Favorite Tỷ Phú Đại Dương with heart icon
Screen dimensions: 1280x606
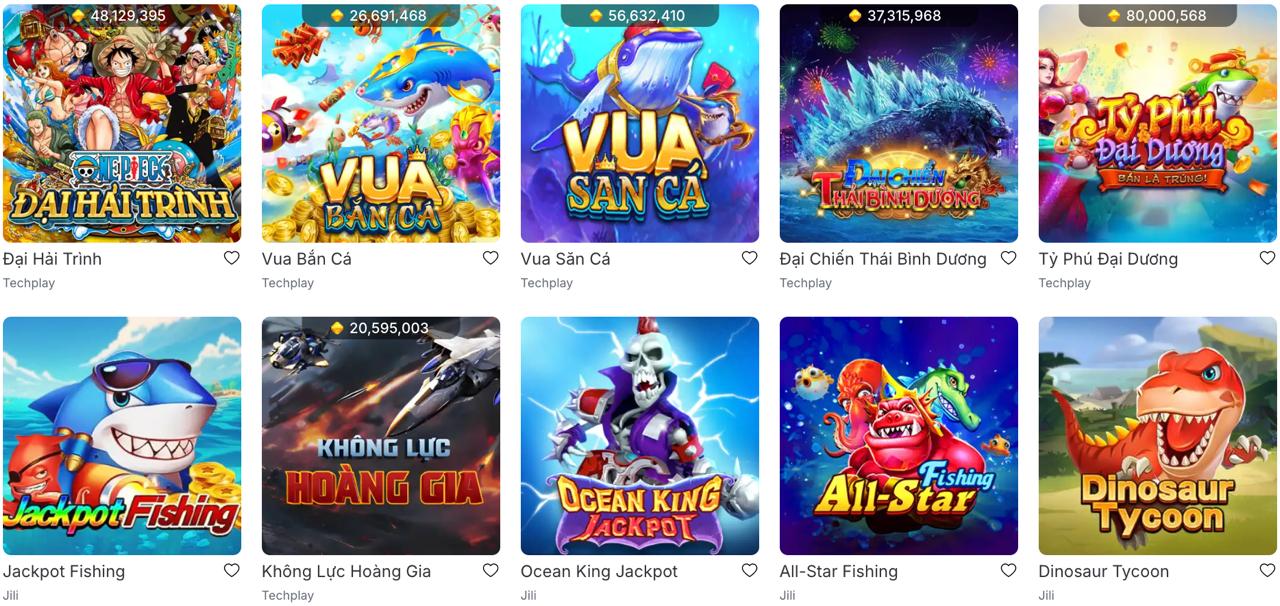pos(1267,258)
